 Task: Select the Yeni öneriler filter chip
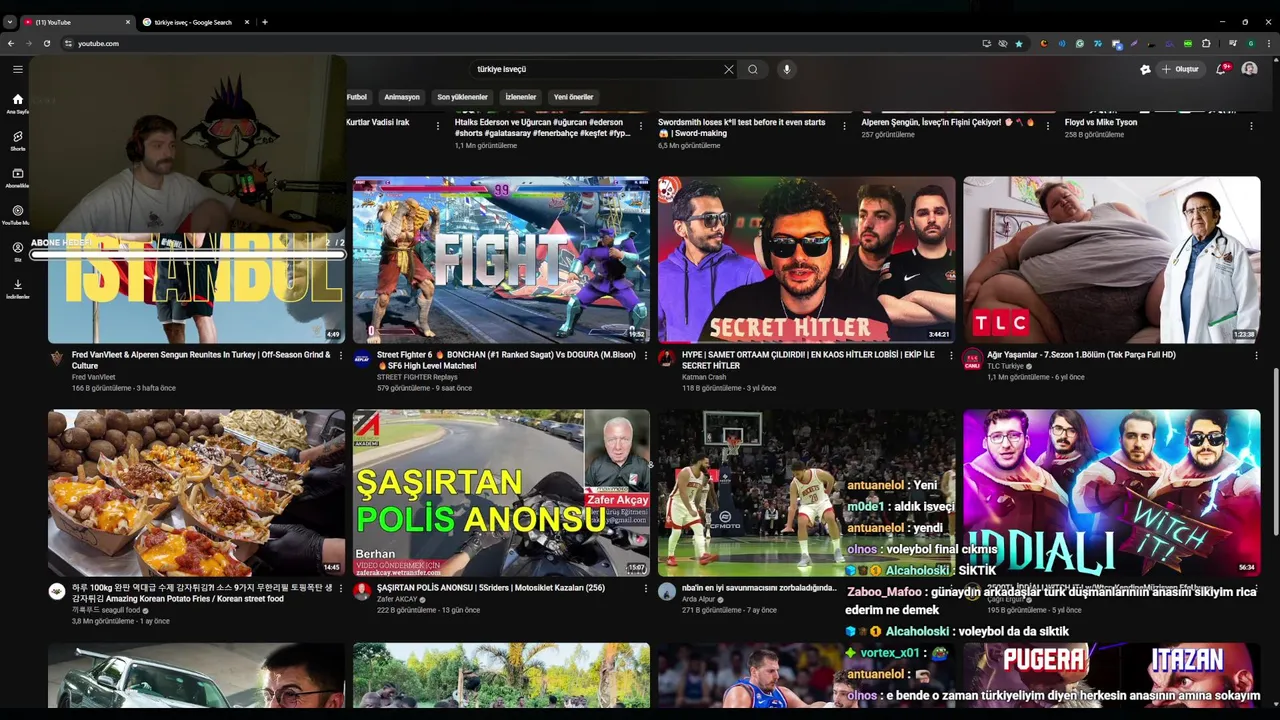click(x=574, y=97)
